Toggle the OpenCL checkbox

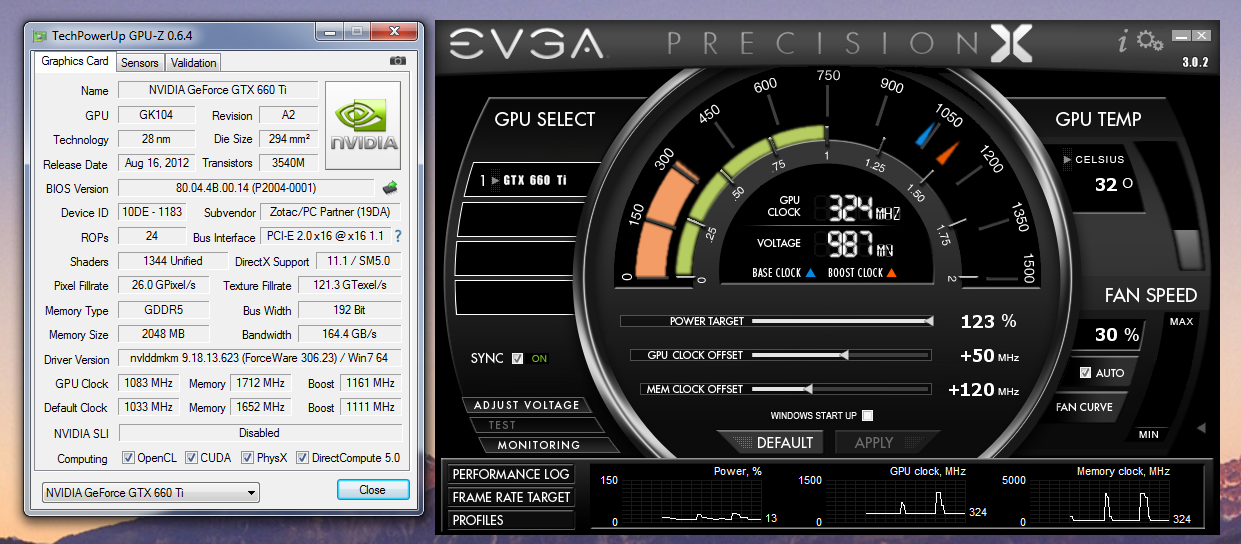coord(128,458)
